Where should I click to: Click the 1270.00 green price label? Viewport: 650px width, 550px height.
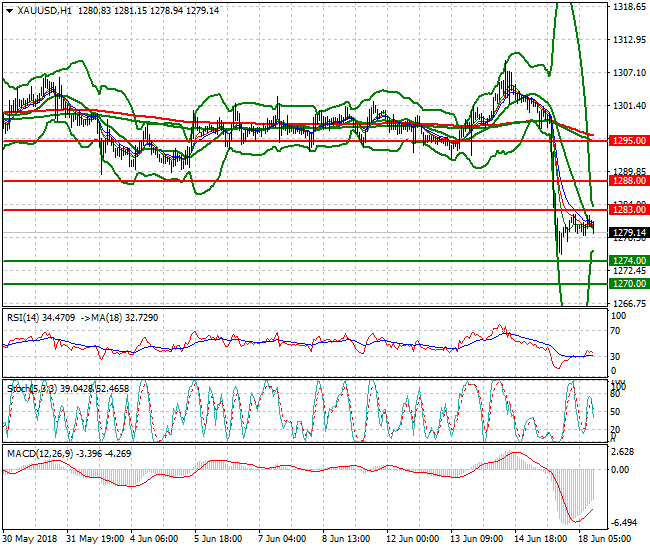point(627,284)
